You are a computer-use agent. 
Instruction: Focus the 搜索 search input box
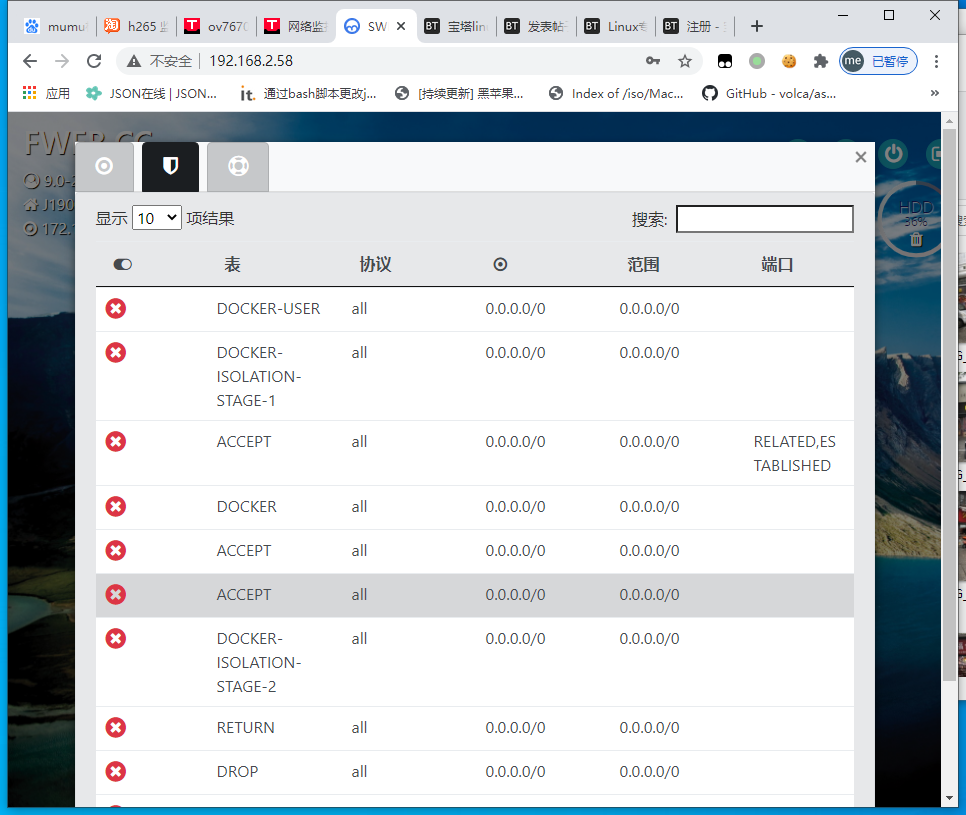tap(764, 219)
